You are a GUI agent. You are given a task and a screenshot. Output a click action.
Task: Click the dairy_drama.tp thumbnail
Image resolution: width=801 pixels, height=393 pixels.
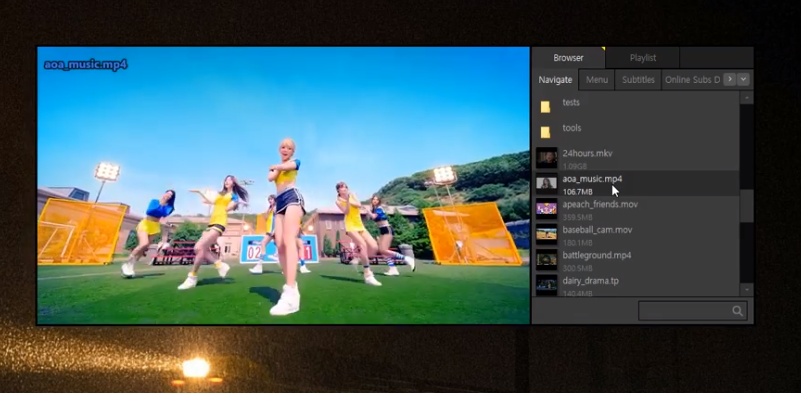546,284
